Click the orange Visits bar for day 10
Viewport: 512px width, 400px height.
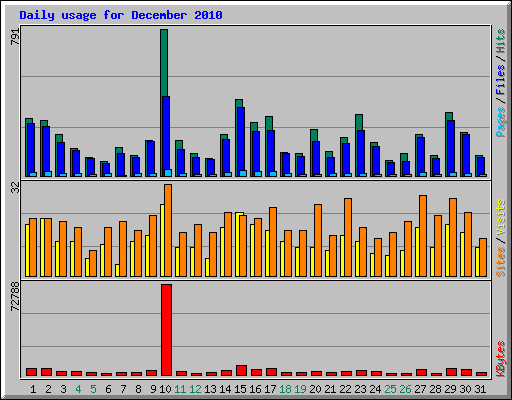click(168, 230)
